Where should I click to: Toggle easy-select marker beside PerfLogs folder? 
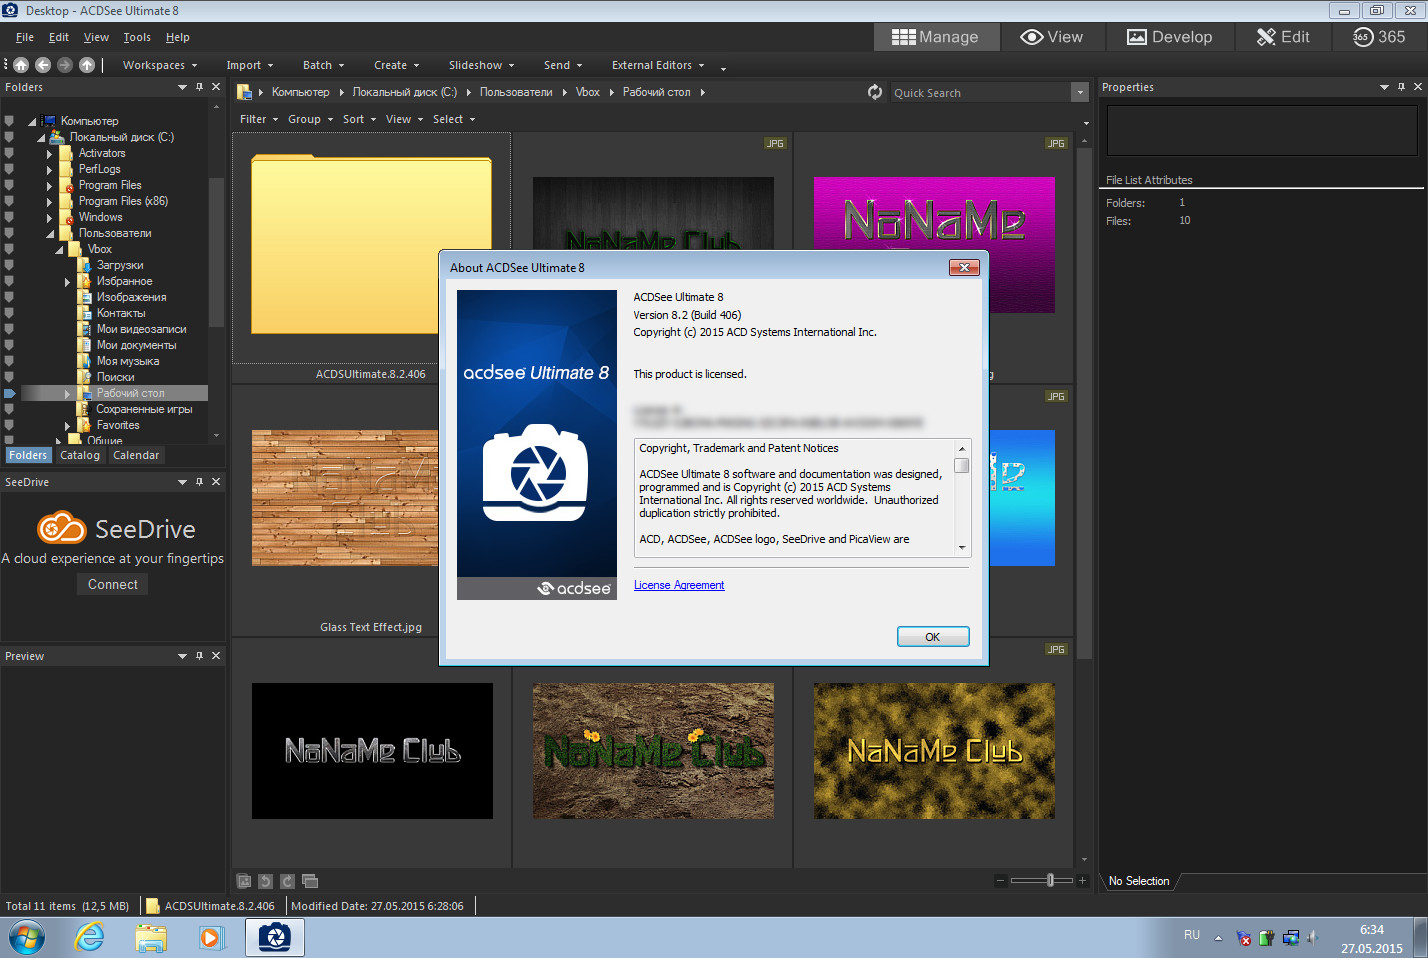[9, 169]
